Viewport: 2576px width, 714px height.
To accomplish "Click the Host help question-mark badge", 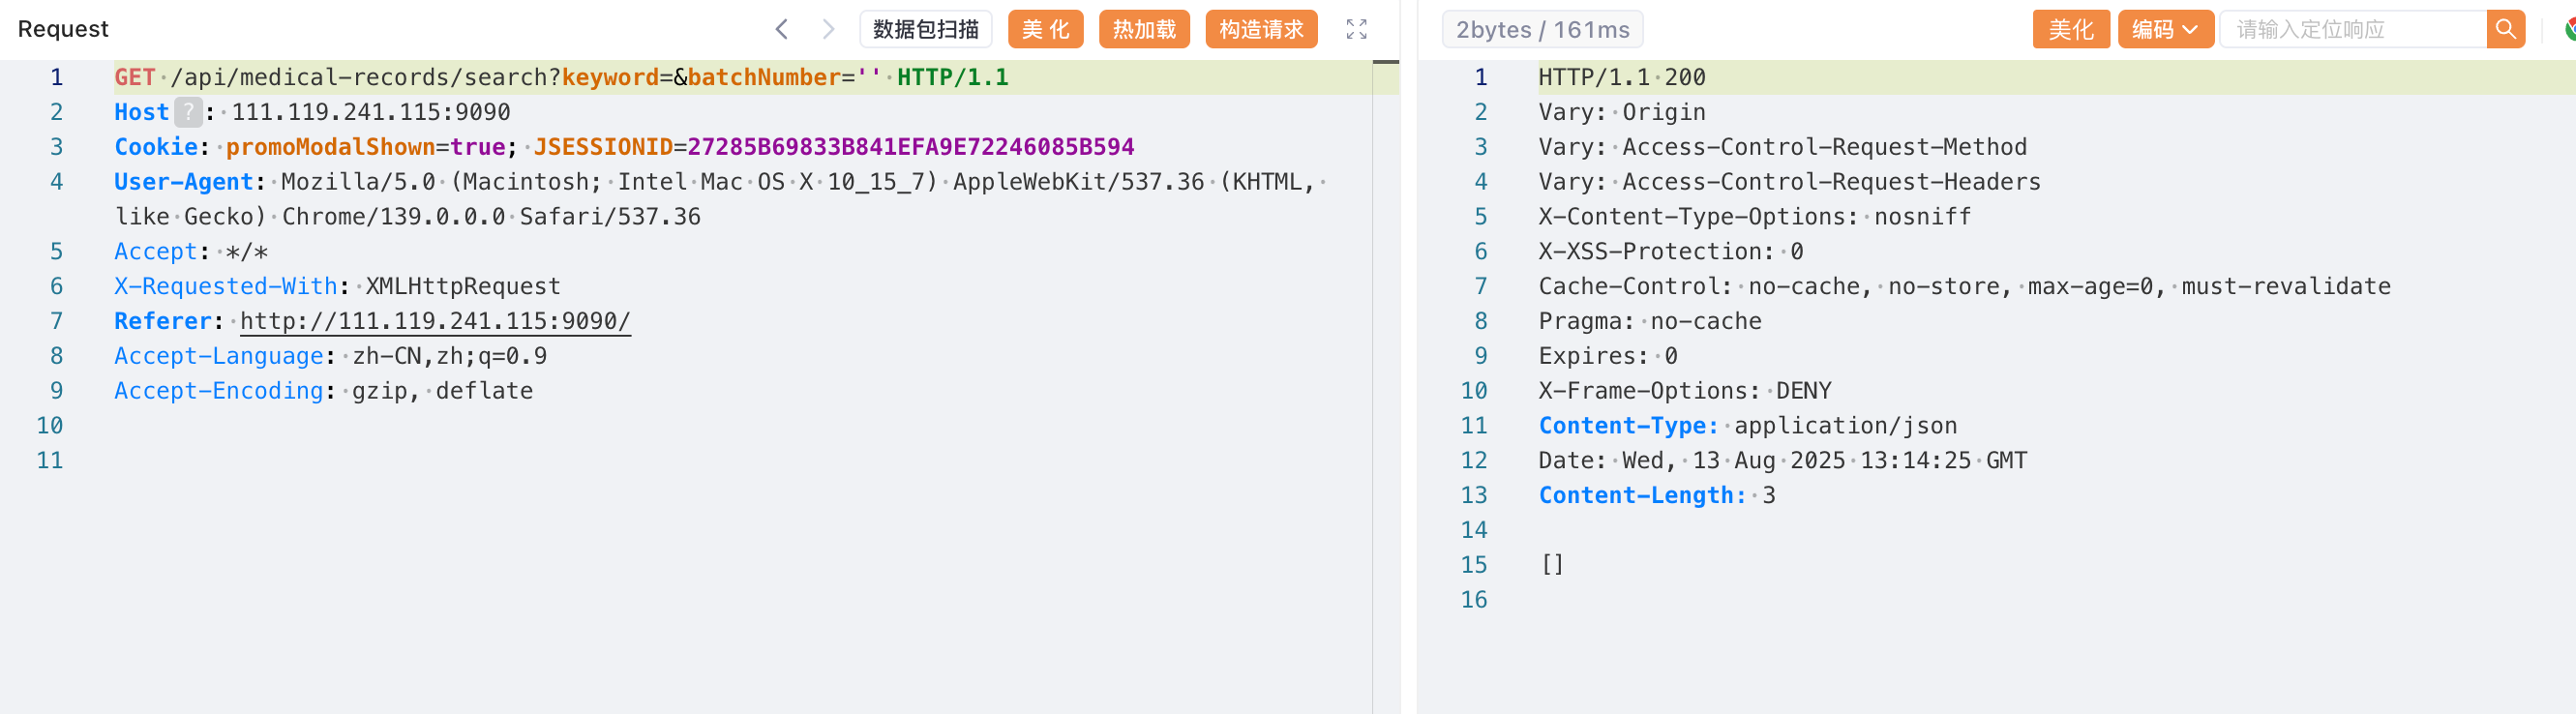I will point(188,112).
